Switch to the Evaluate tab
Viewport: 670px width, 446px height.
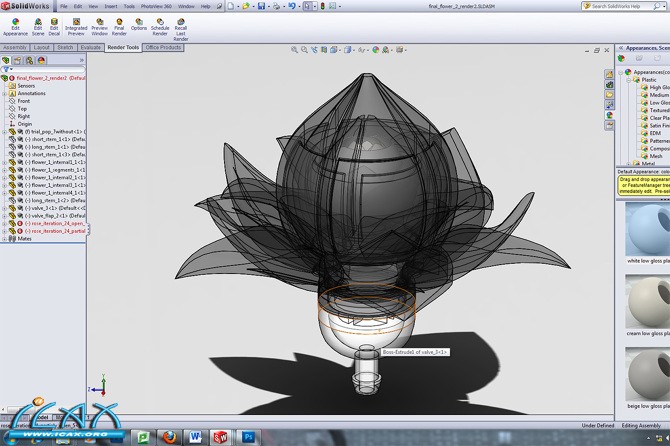click(91, 47)
